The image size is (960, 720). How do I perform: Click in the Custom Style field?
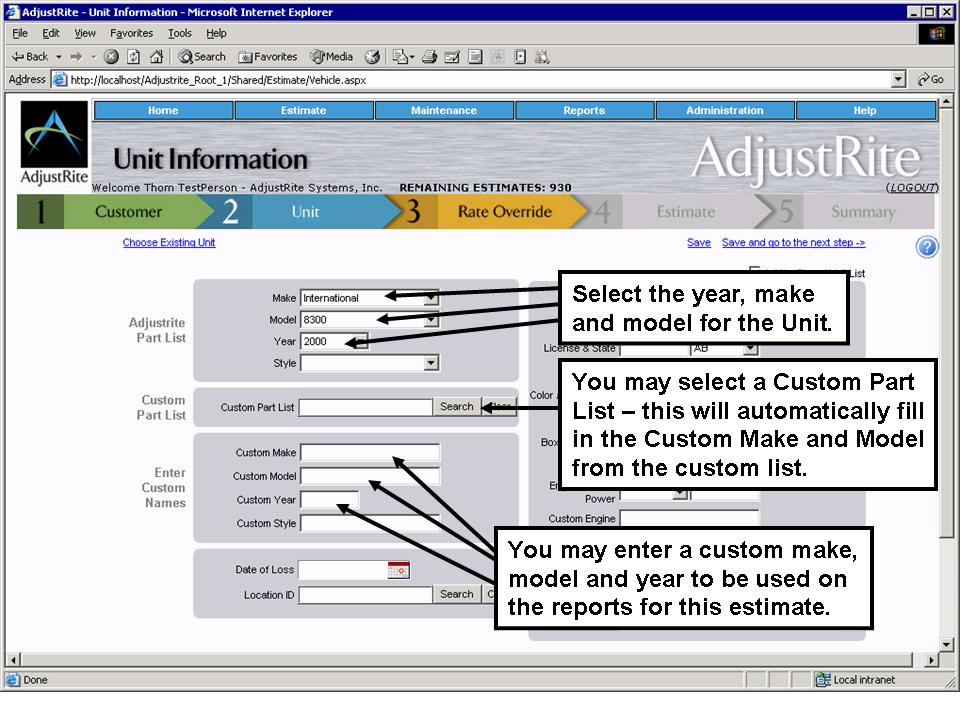(x=370, y=523)
